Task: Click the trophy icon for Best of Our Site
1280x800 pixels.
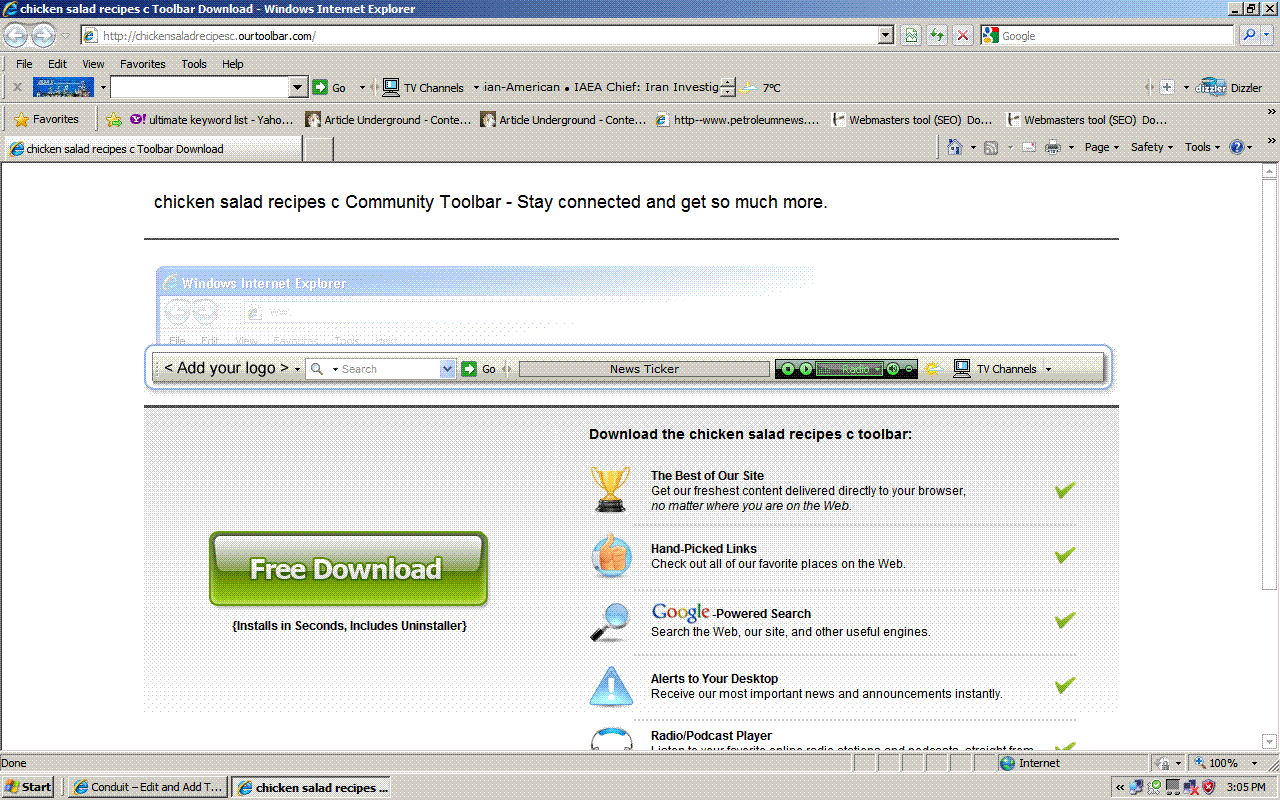Action: tap(610, 489)
